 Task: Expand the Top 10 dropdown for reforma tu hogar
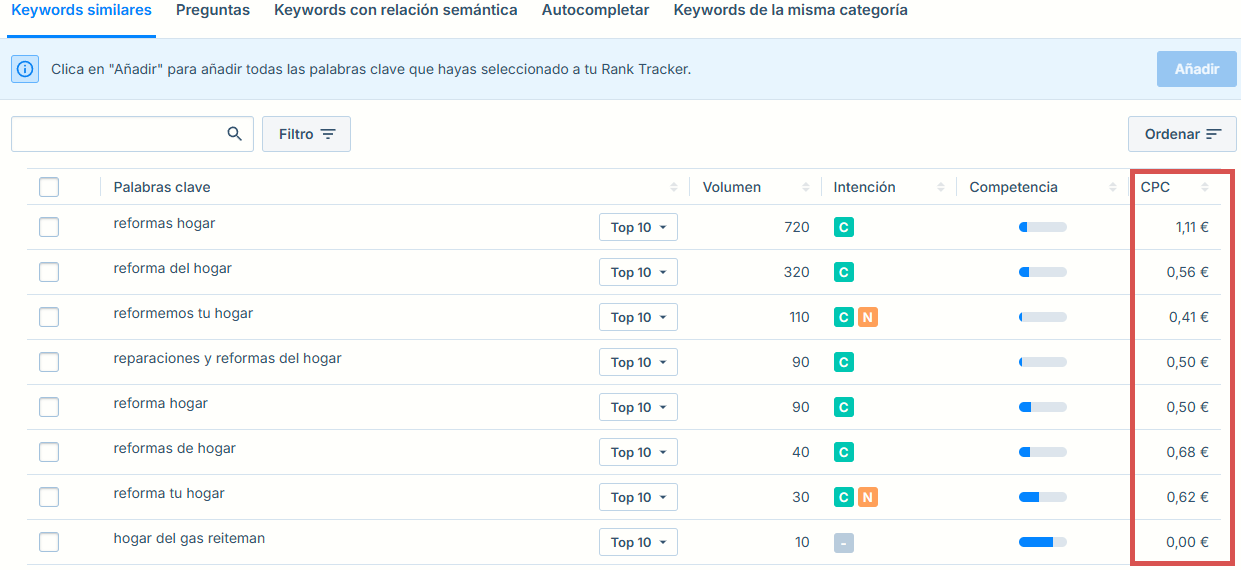638,497
